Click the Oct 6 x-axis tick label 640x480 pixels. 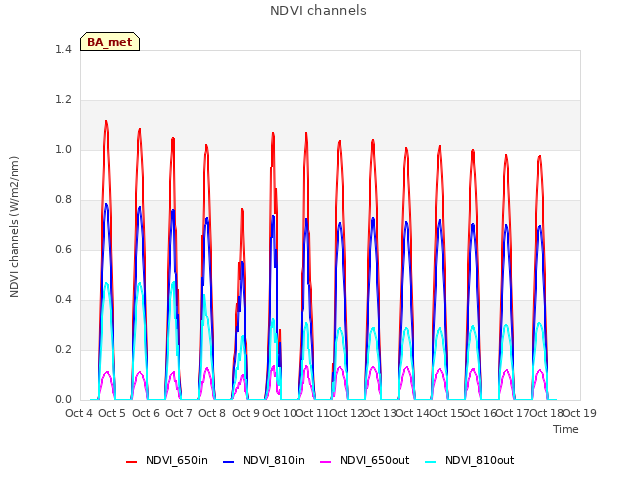[x=146, y=413]
